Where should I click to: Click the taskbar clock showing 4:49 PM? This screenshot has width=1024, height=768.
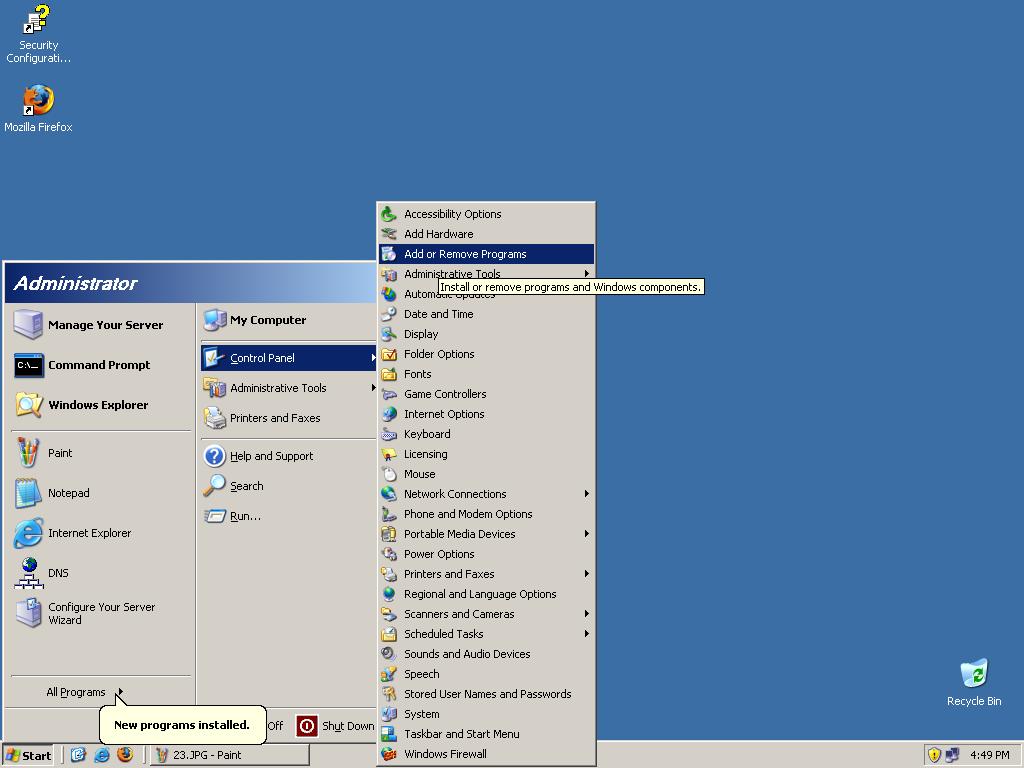989,755
